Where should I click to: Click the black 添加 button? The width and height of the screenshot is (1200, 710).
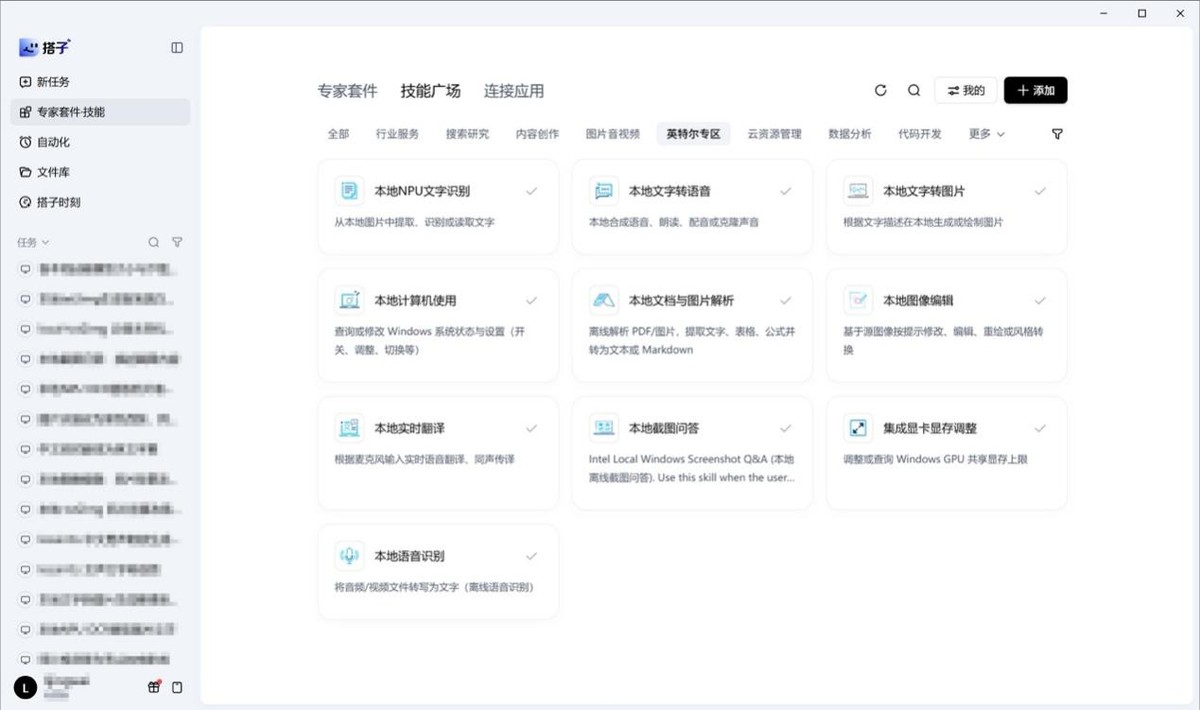[1036, 90]
